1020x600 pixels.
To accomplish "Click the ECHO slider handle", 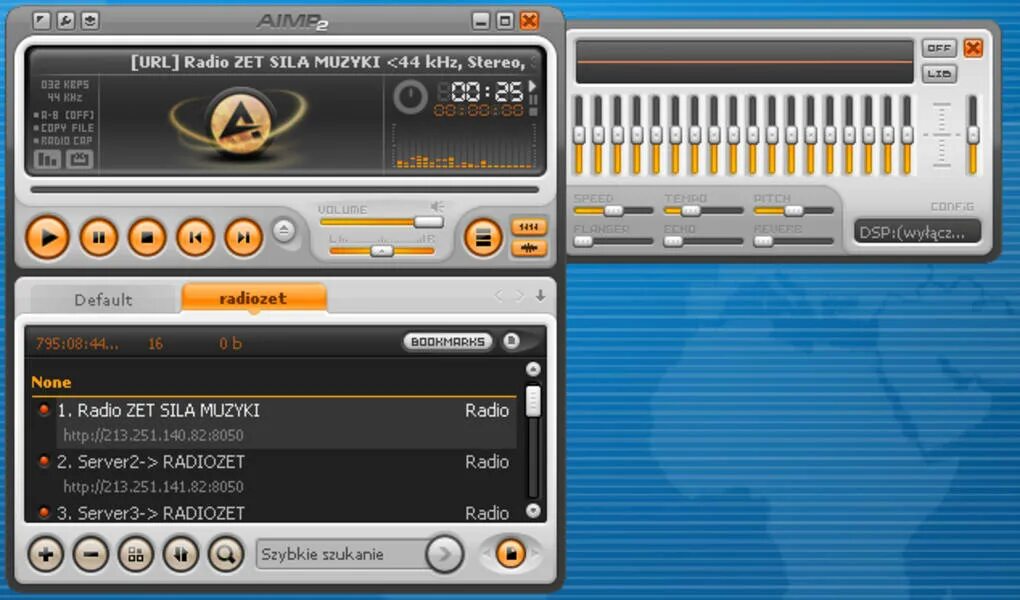I will coord(673,241).
